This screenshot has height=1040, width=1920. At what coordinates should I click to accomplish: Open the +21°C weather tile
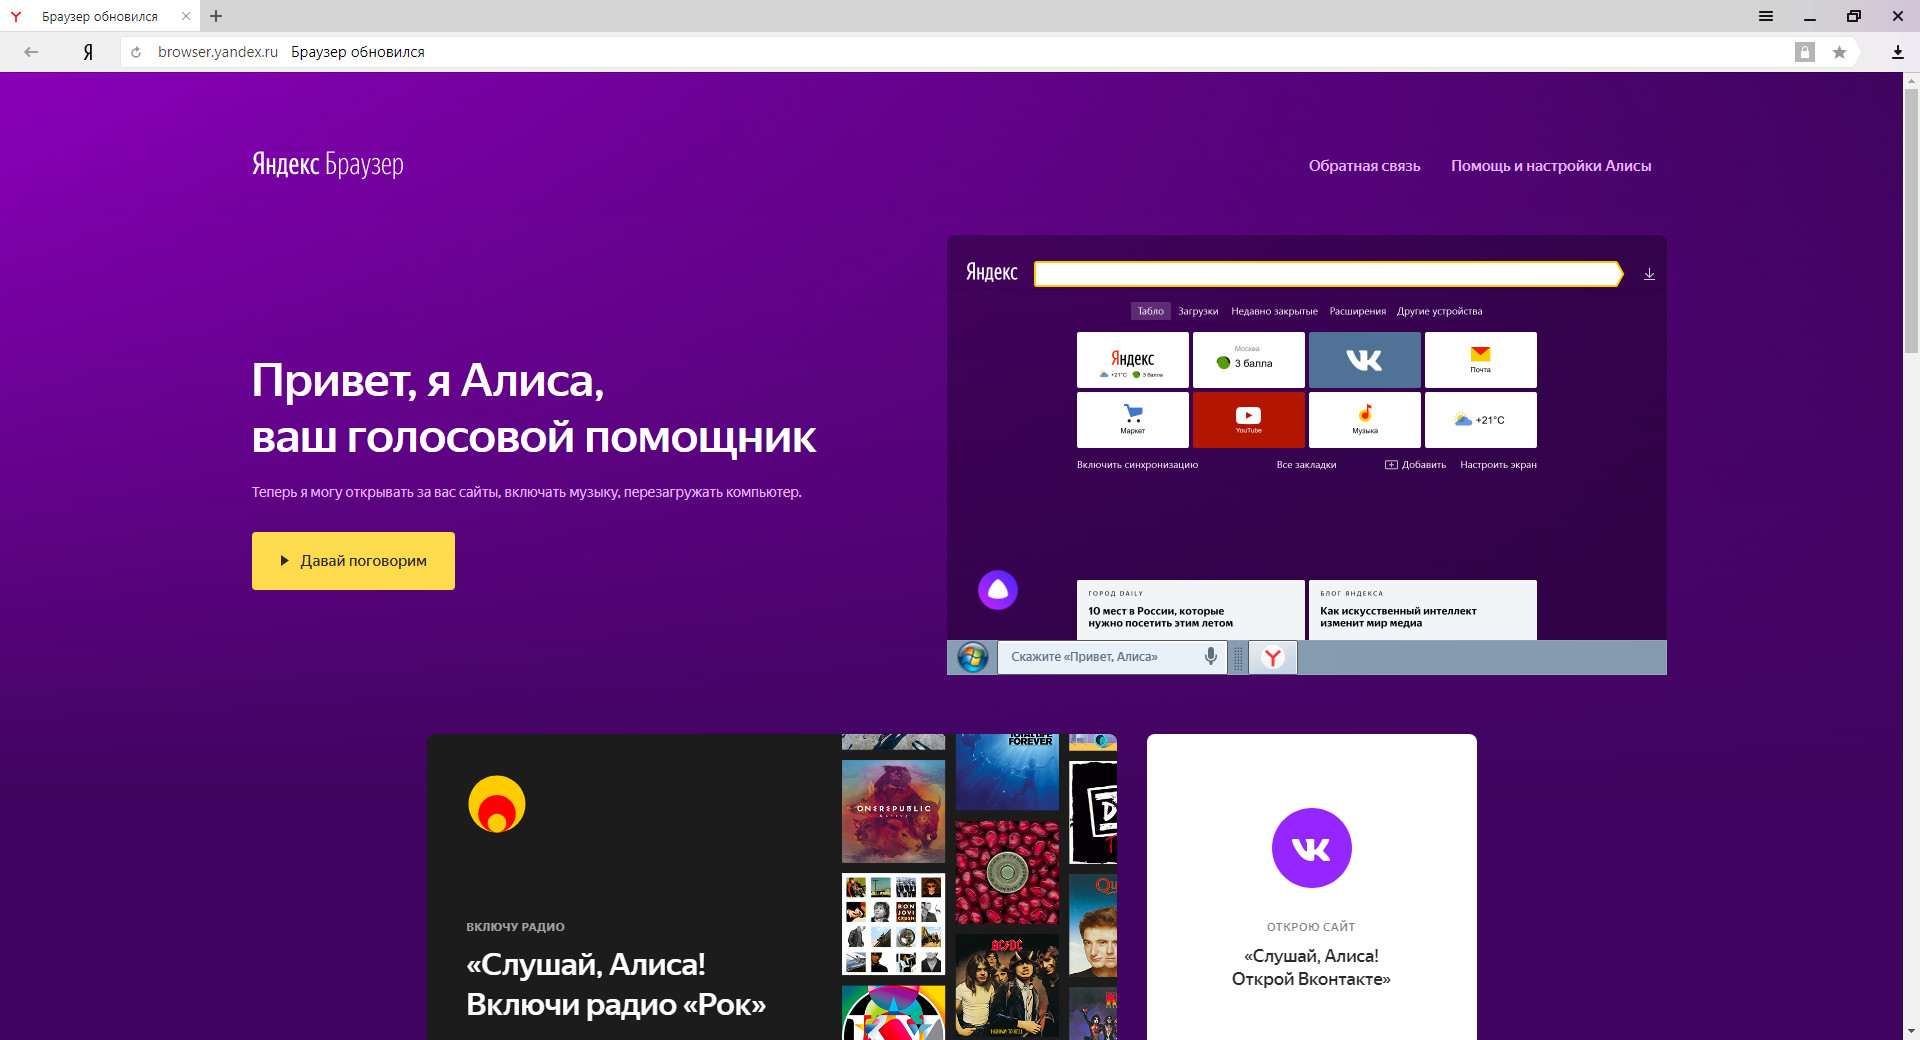click(x=1481, y=420)
